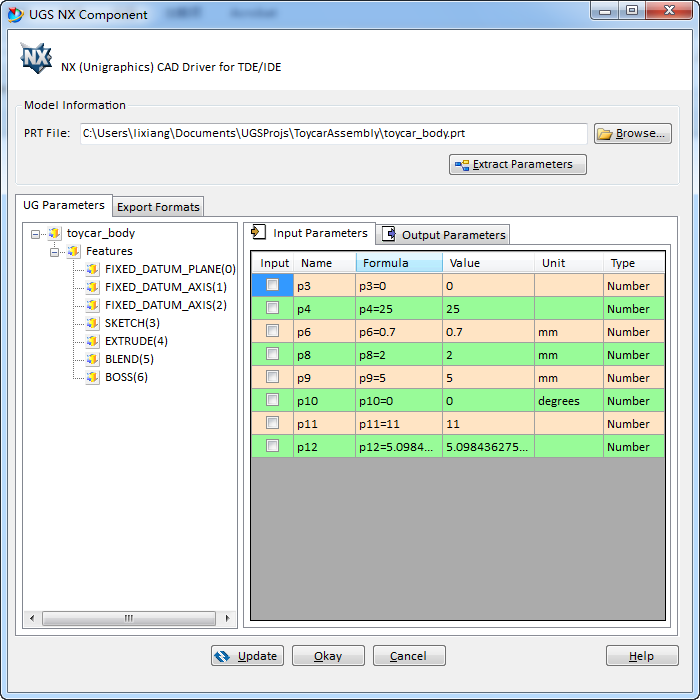Click the FIXED_DATUM_AXIS(1) feature icon

click(92, 287)
